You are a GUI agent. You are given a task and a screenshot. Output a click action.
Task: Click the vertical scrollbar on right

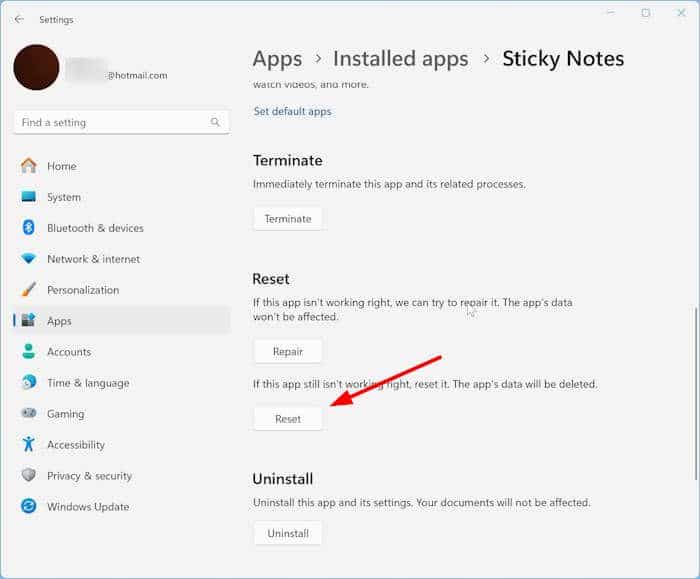(696, 393)
